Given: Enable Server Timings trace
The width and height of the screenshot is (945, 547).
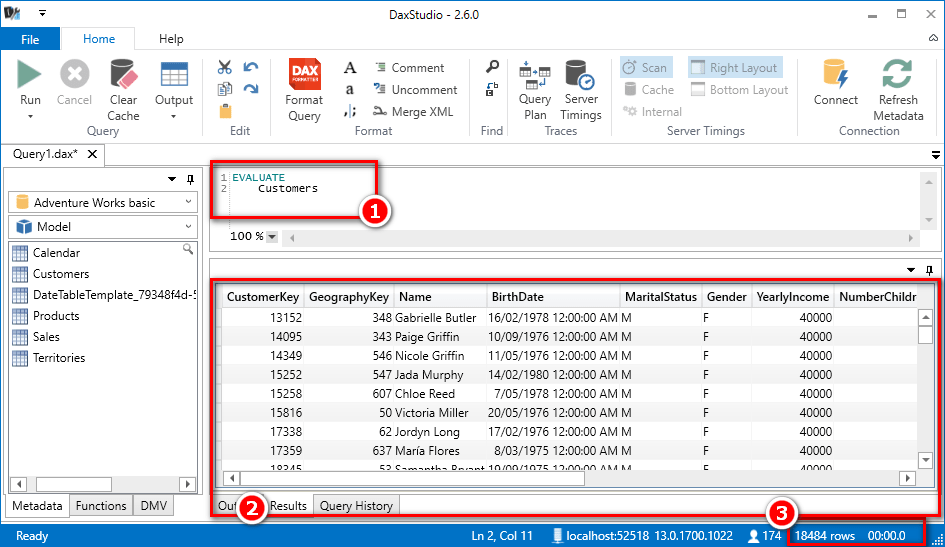Looking at the screenshot, I should (581, 90).
